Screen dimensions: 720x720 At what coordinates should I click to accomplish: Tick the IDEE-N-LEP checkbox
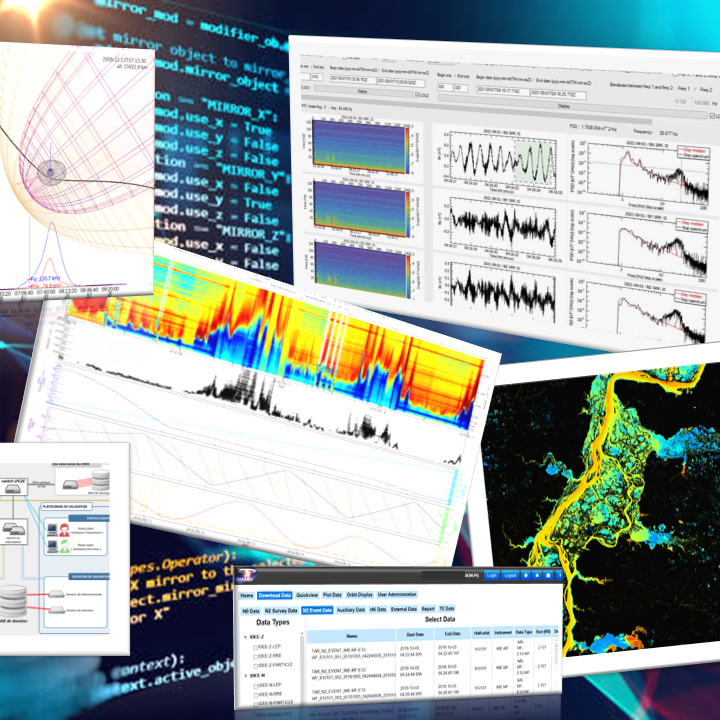click(x=256, y=686)
